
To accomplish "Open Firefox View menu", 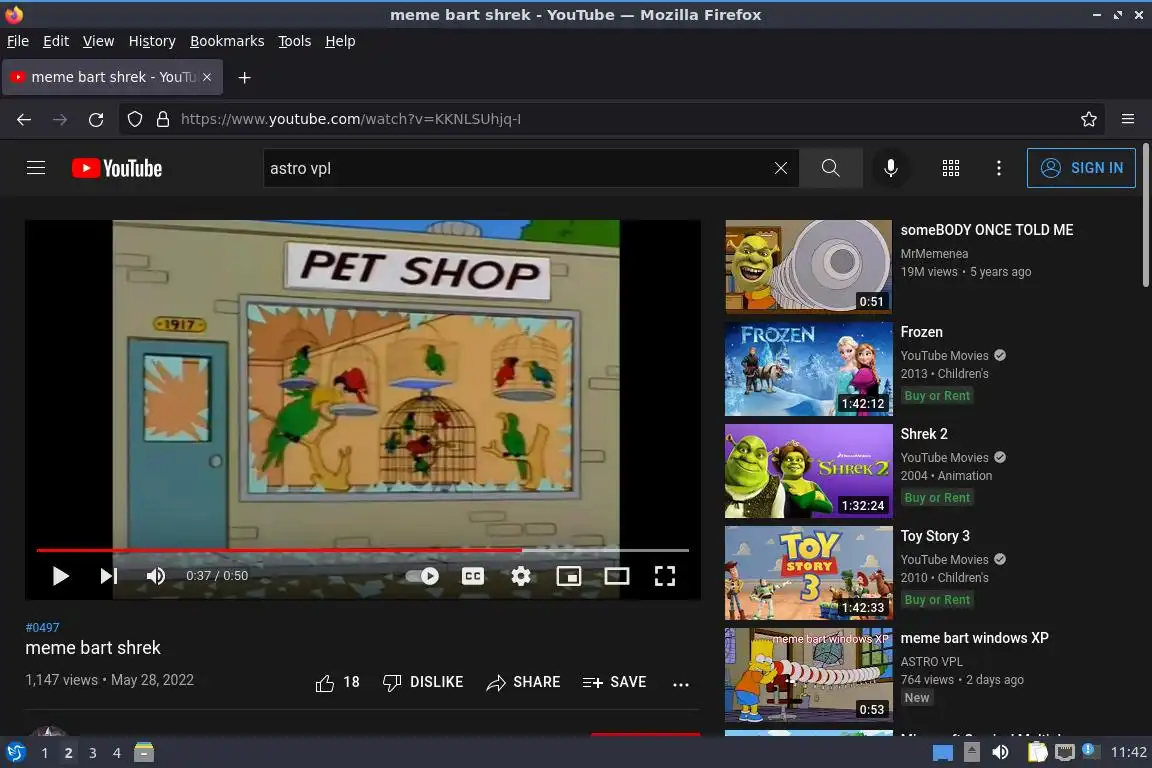I will (98, 41).
